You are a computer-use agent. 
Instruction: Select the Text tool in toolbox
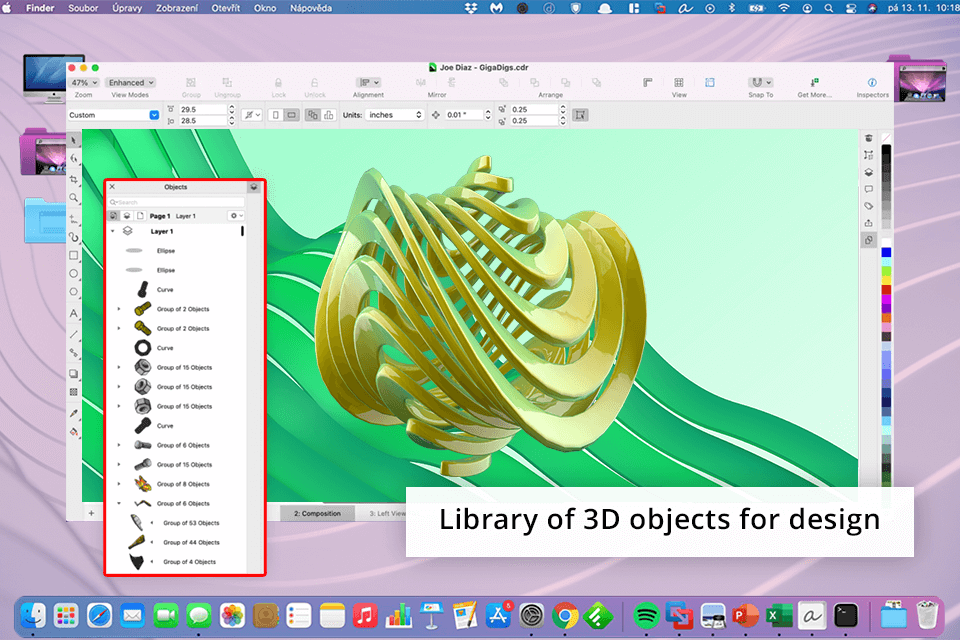click(x=74, y=313)
